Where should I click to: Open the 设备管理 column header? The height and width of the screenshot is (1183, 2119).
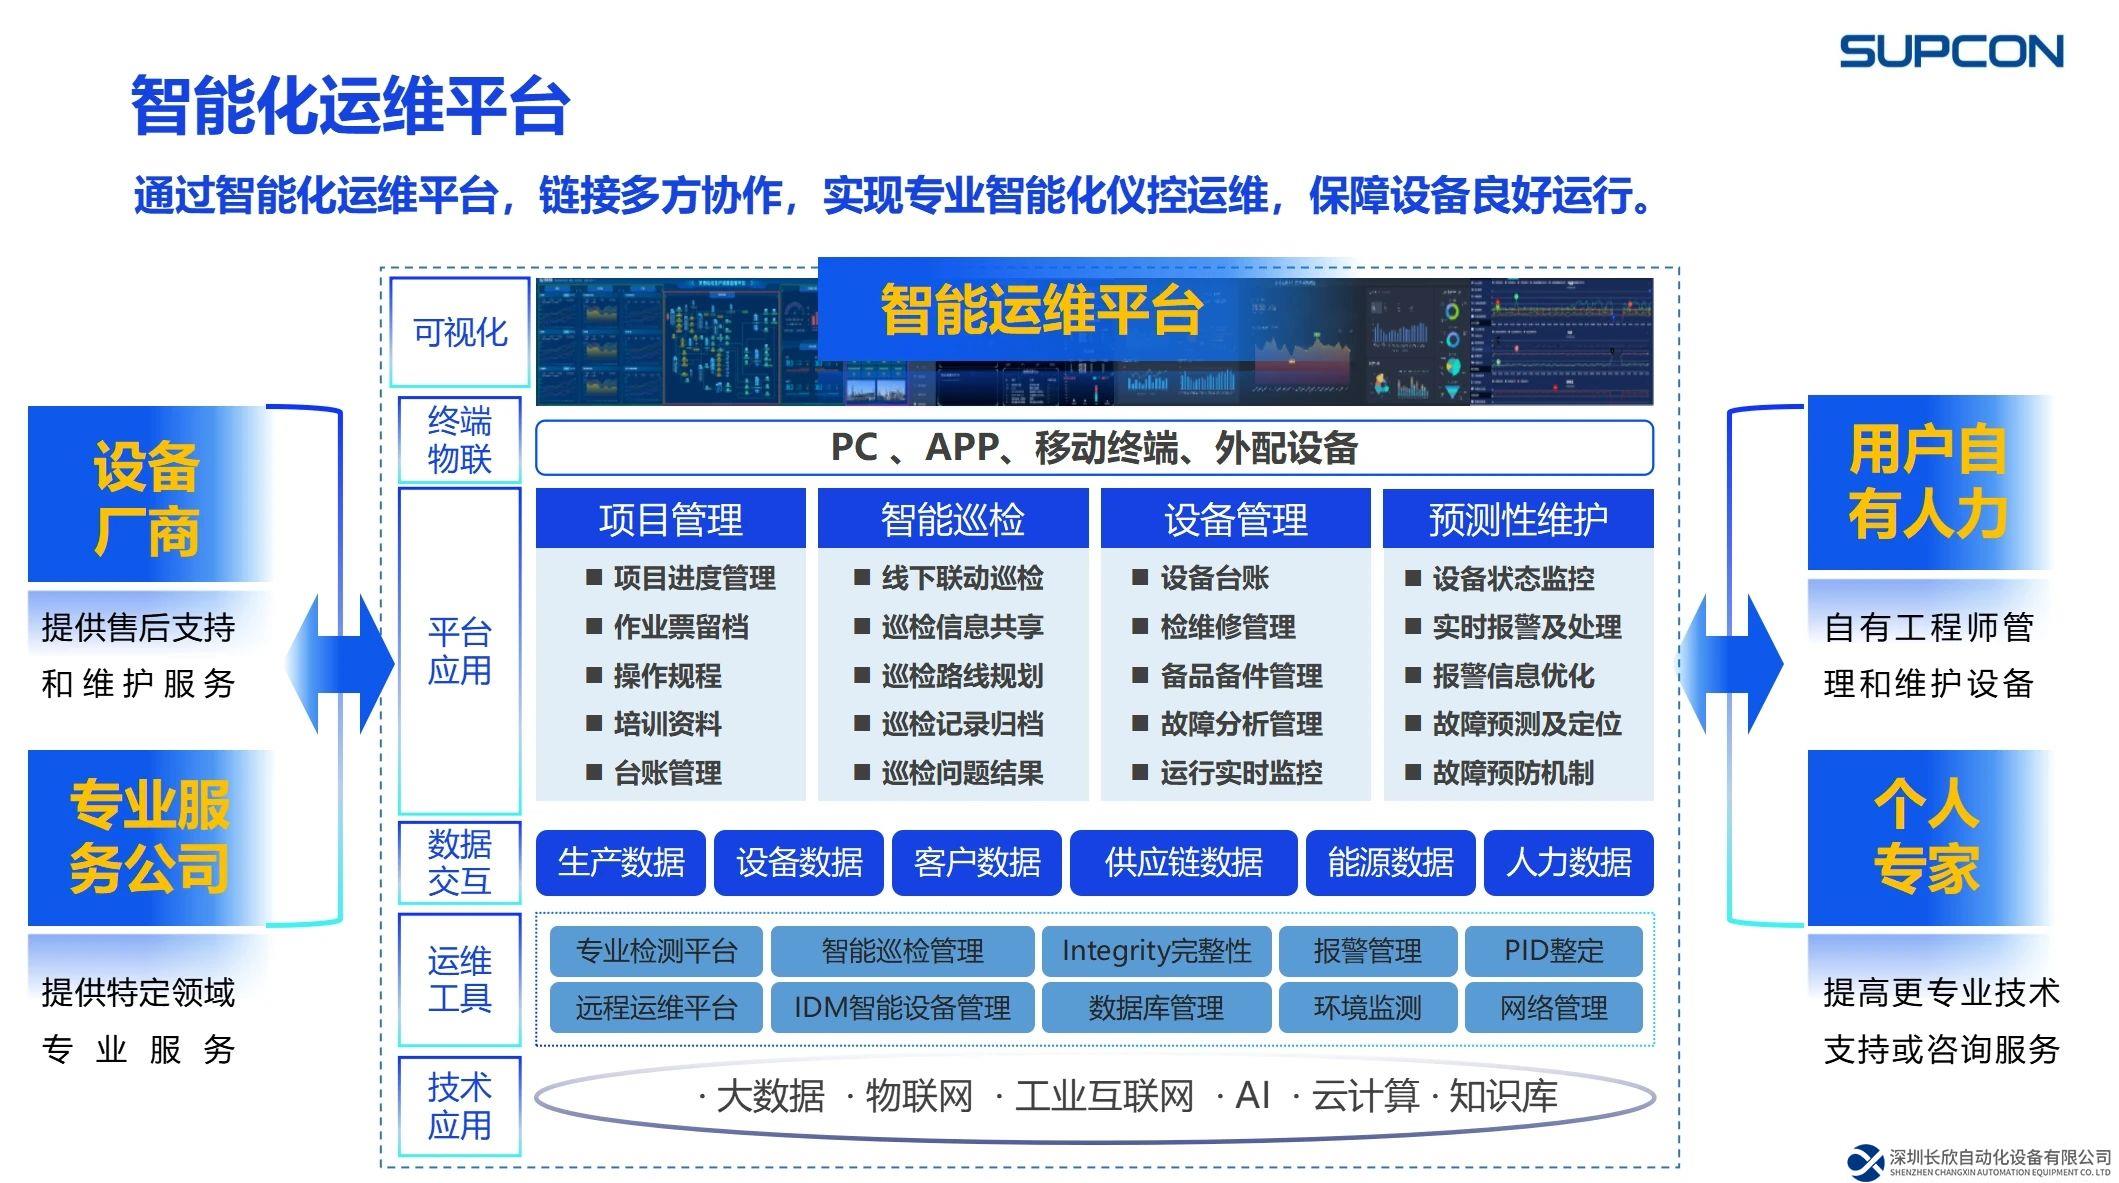tap(1235, 519)
